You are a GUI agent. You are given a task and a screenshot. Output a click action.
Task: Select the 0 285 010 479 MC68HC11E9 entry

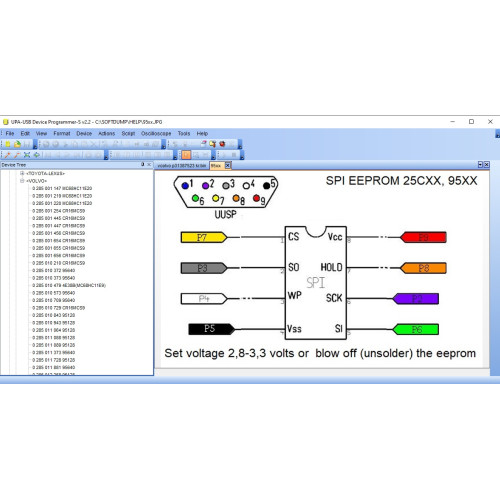[69, 285]
